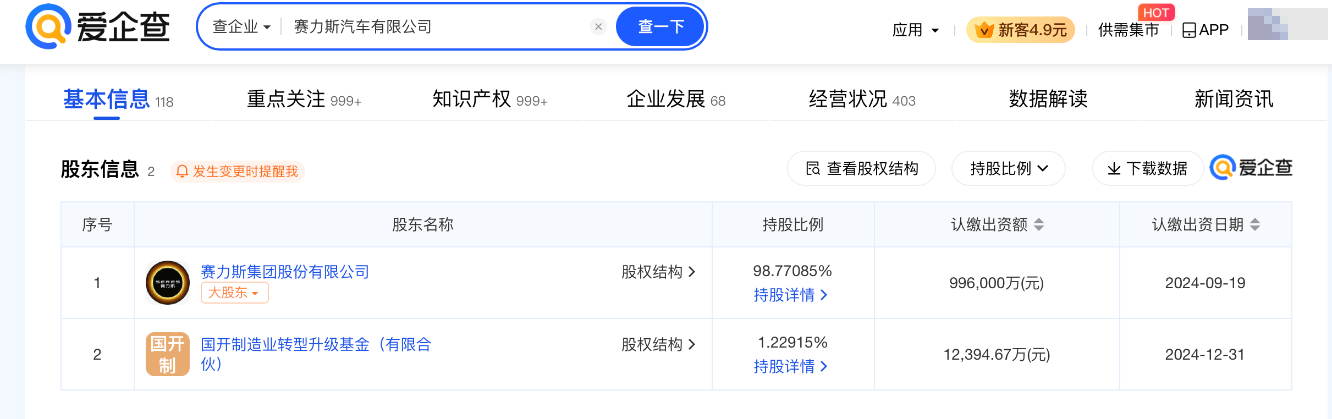Click the 爱企查 logo at top left
The height and width of the screenshot is (419, 1332).
[x=97, y=27]
